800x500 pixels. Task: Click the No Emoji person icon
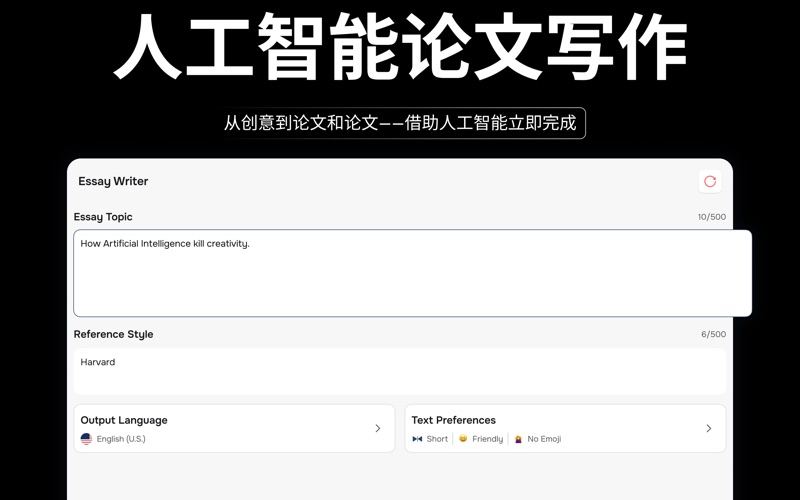tap(518, 439)
